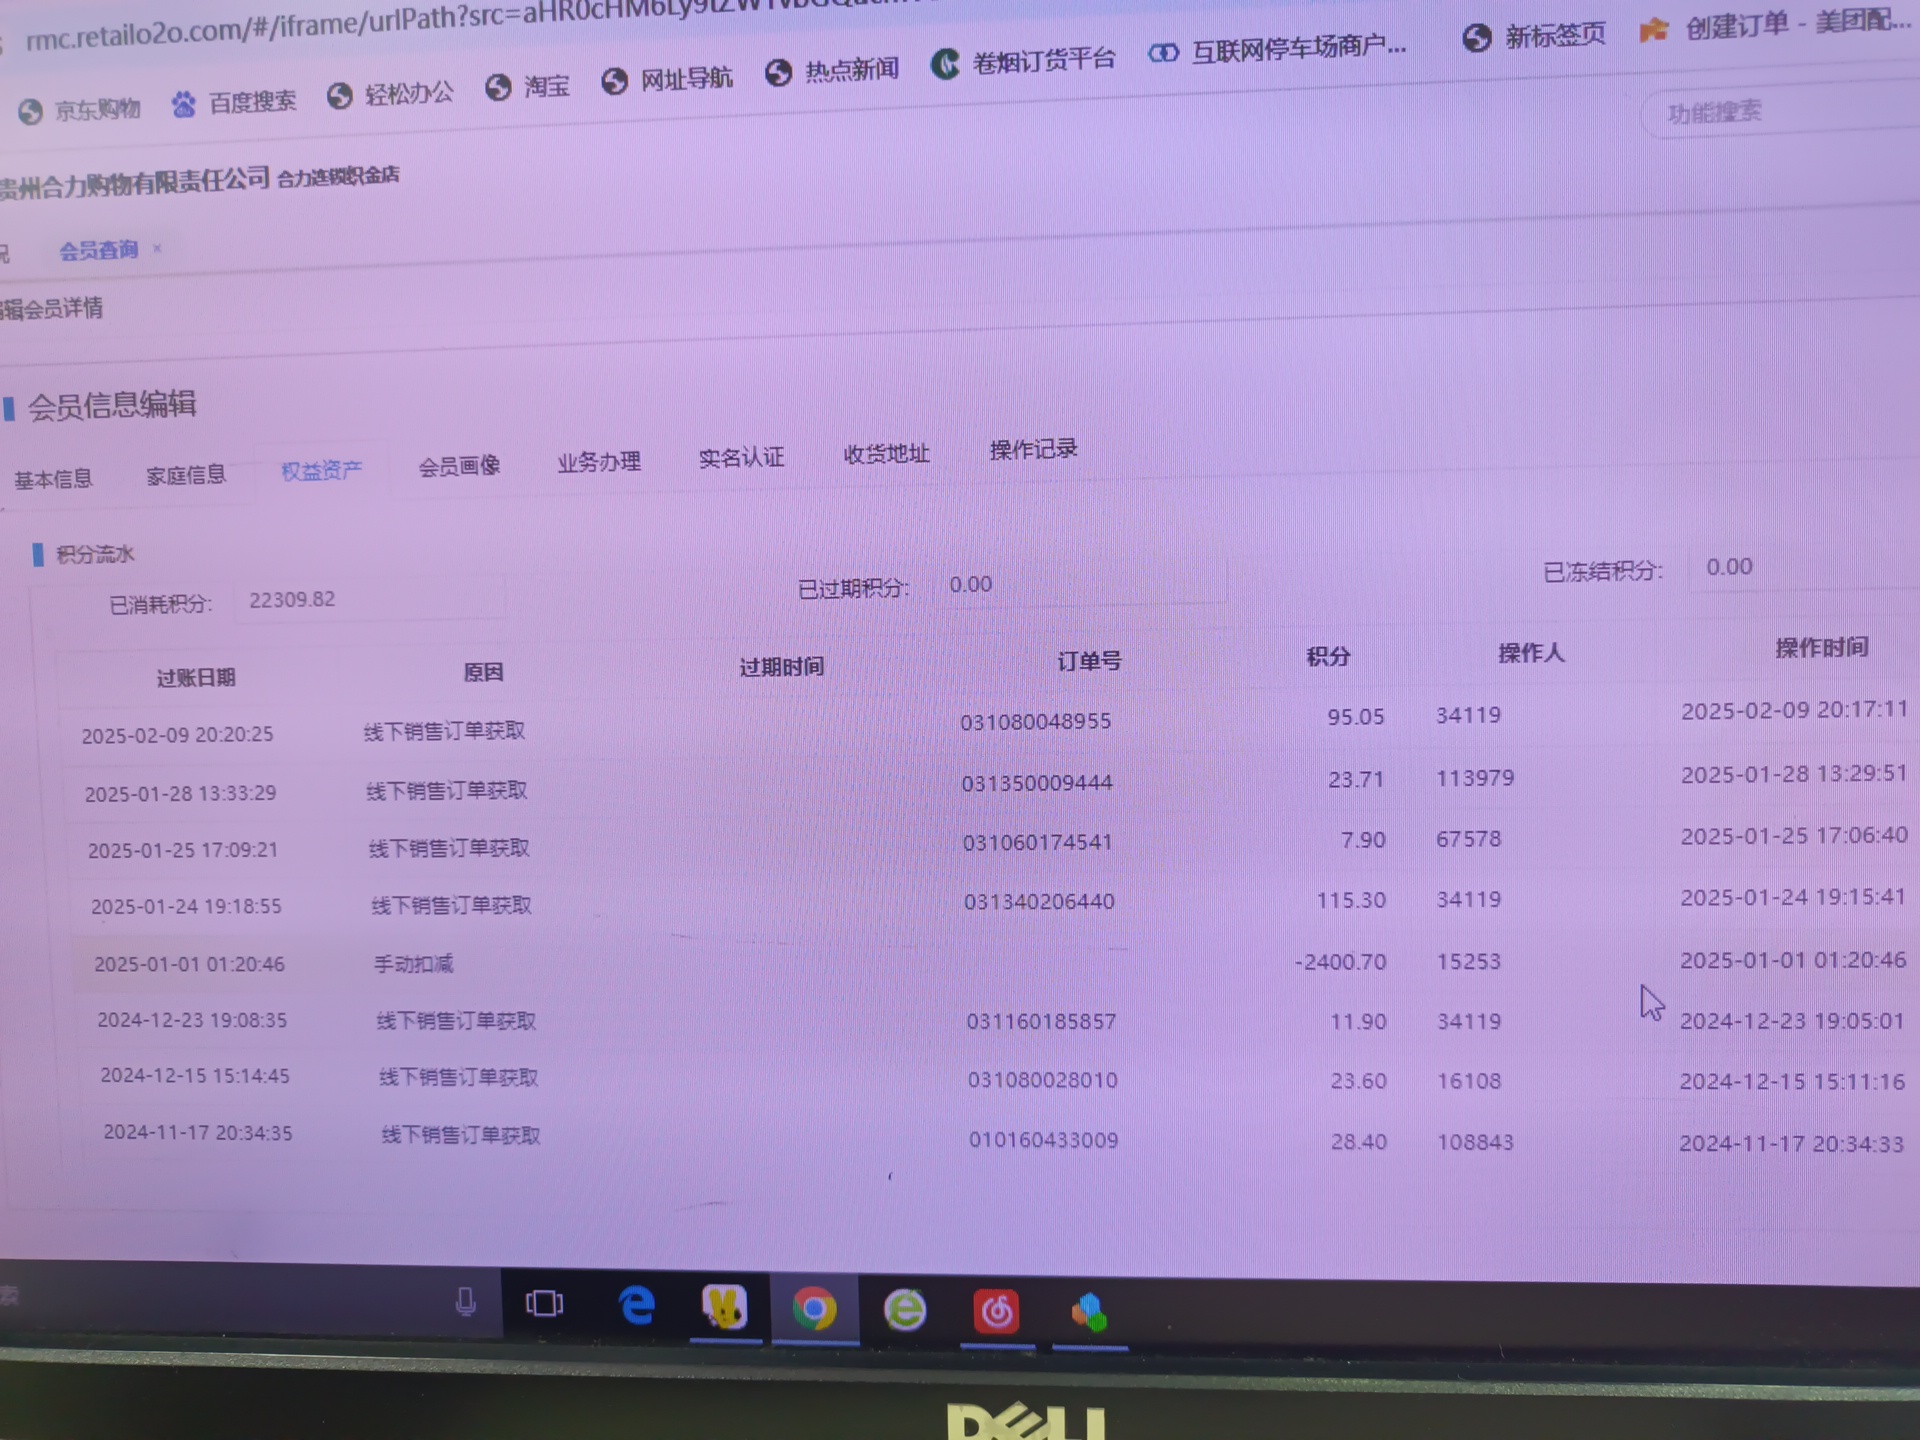Click order number 031080048955 row

pyautogui.click(x=1035, y=722)
